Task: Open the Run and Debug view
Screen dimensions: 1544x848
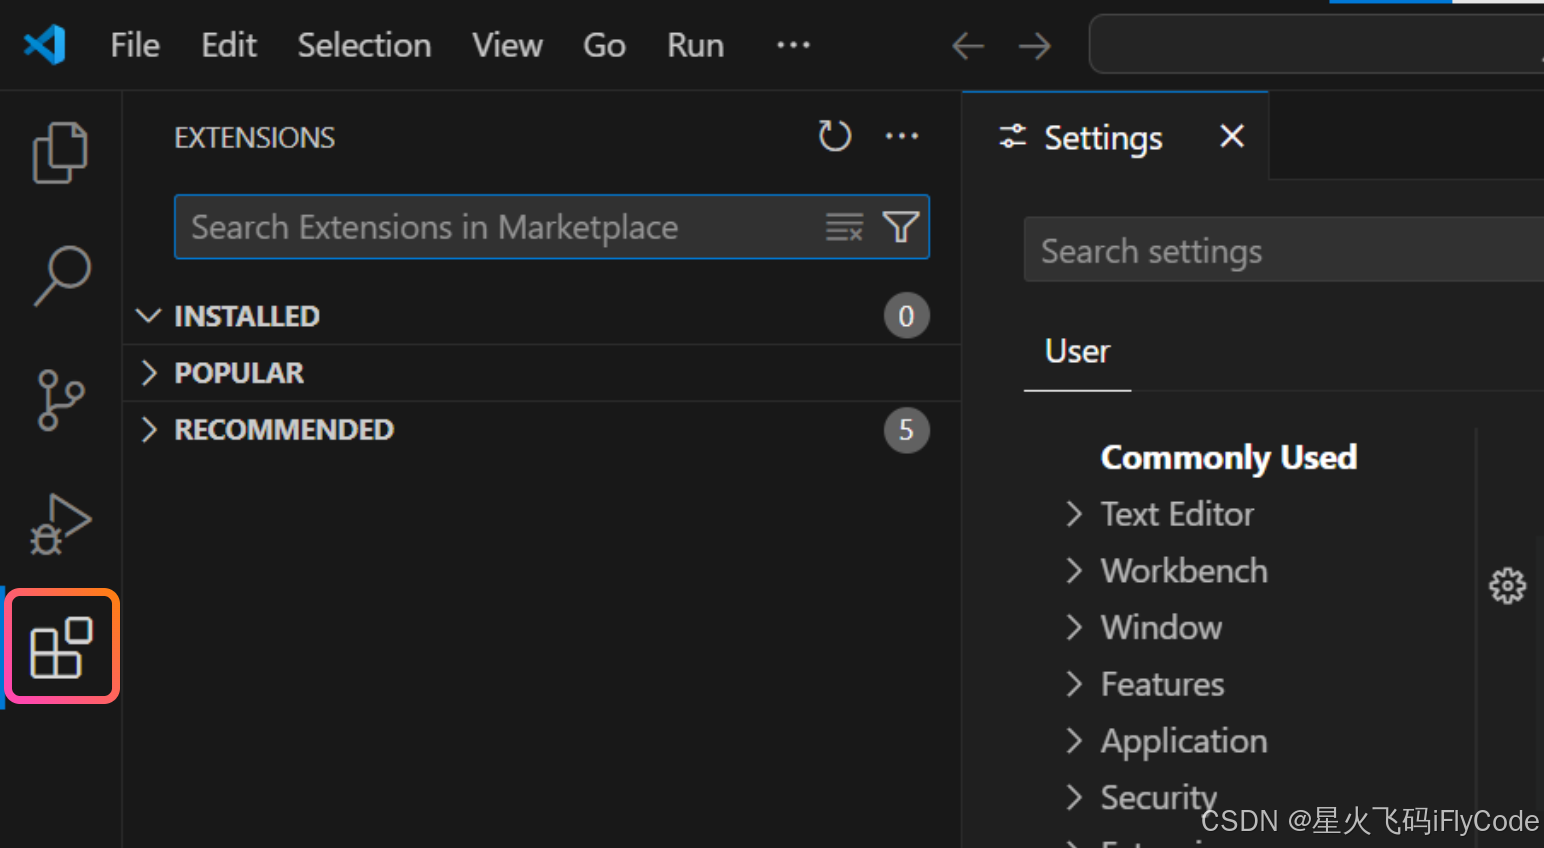Action: coord(60,523)
